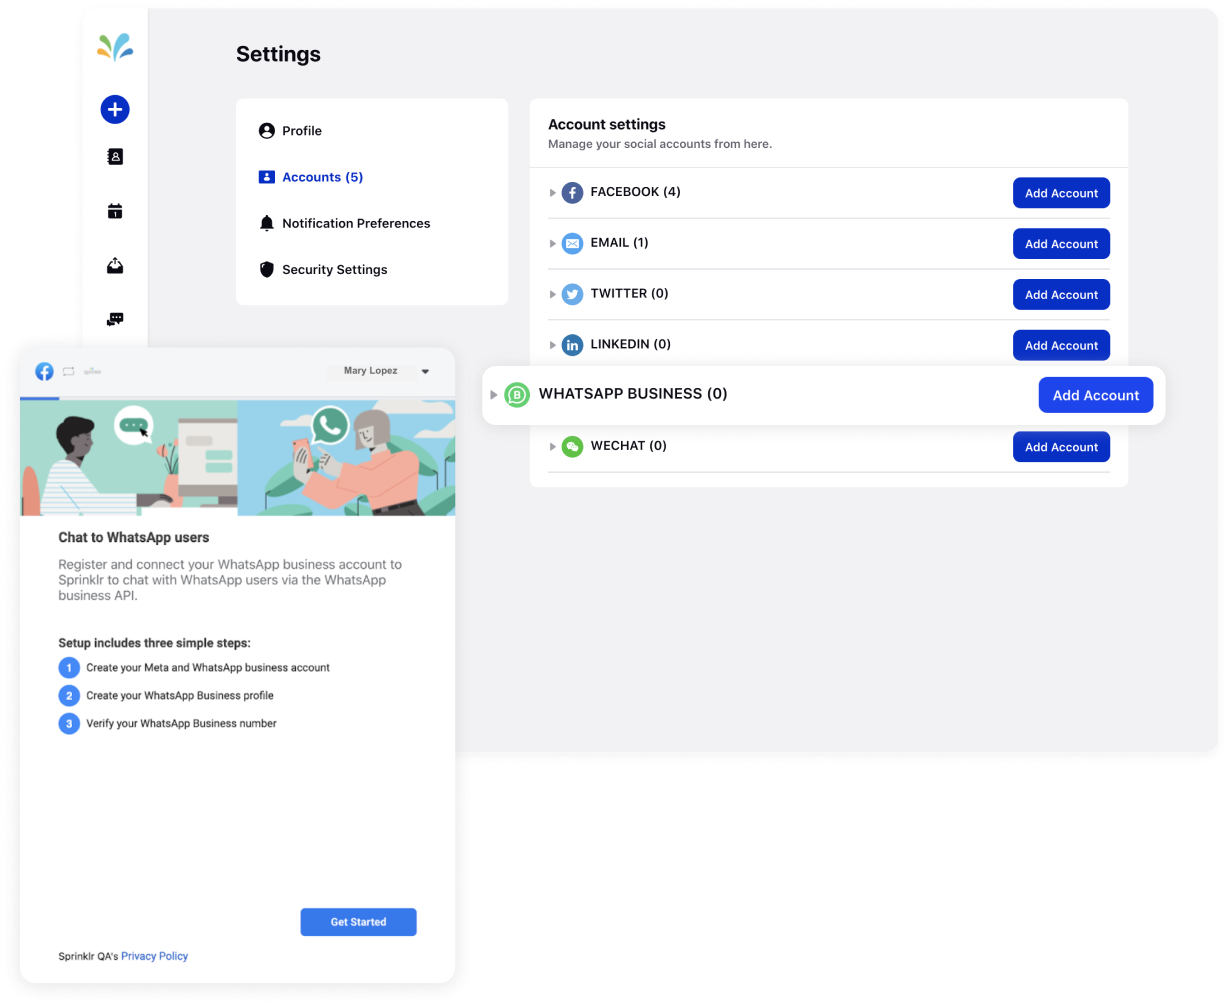Expand the FACEBOOK (4) accounts section
1230x1005 pixels.
[553, 193]
